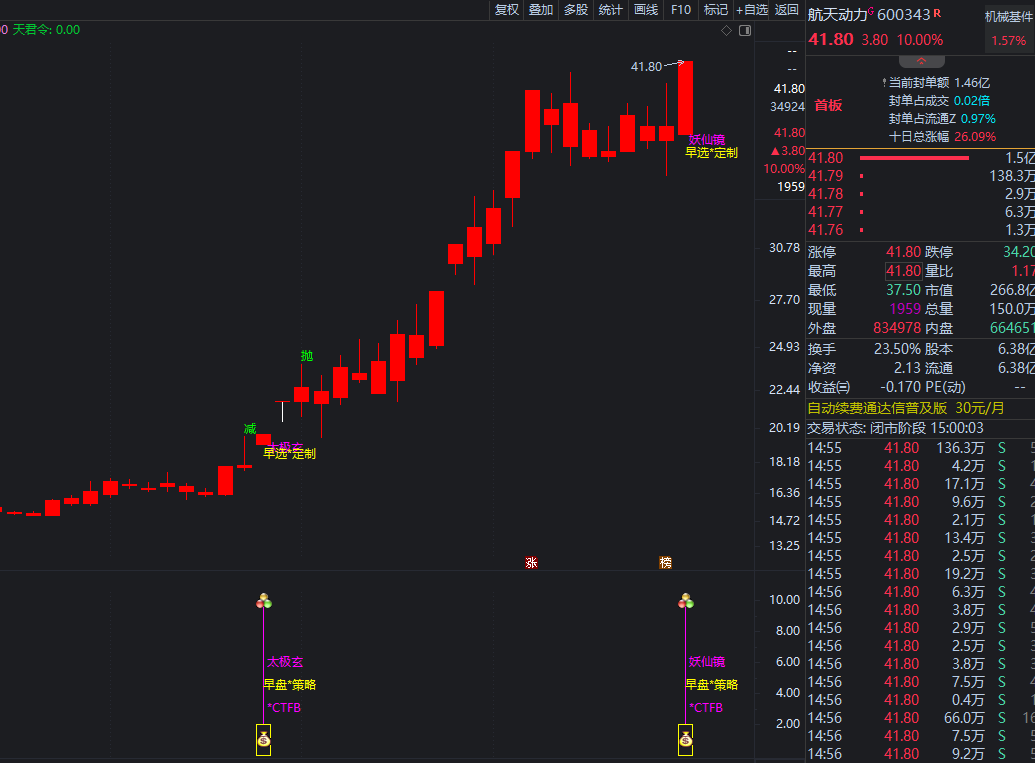Click the diamond icon above the chart
Image resolution: width=1035 pixels, height=763 pixels.
pyautogui.click(x=727, y=31)
